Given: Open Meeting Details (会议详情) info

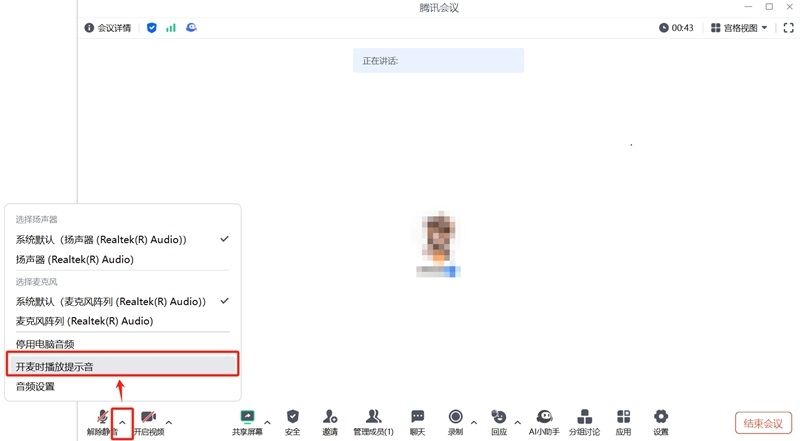Looking at the screenshot, I should point(108,28).
